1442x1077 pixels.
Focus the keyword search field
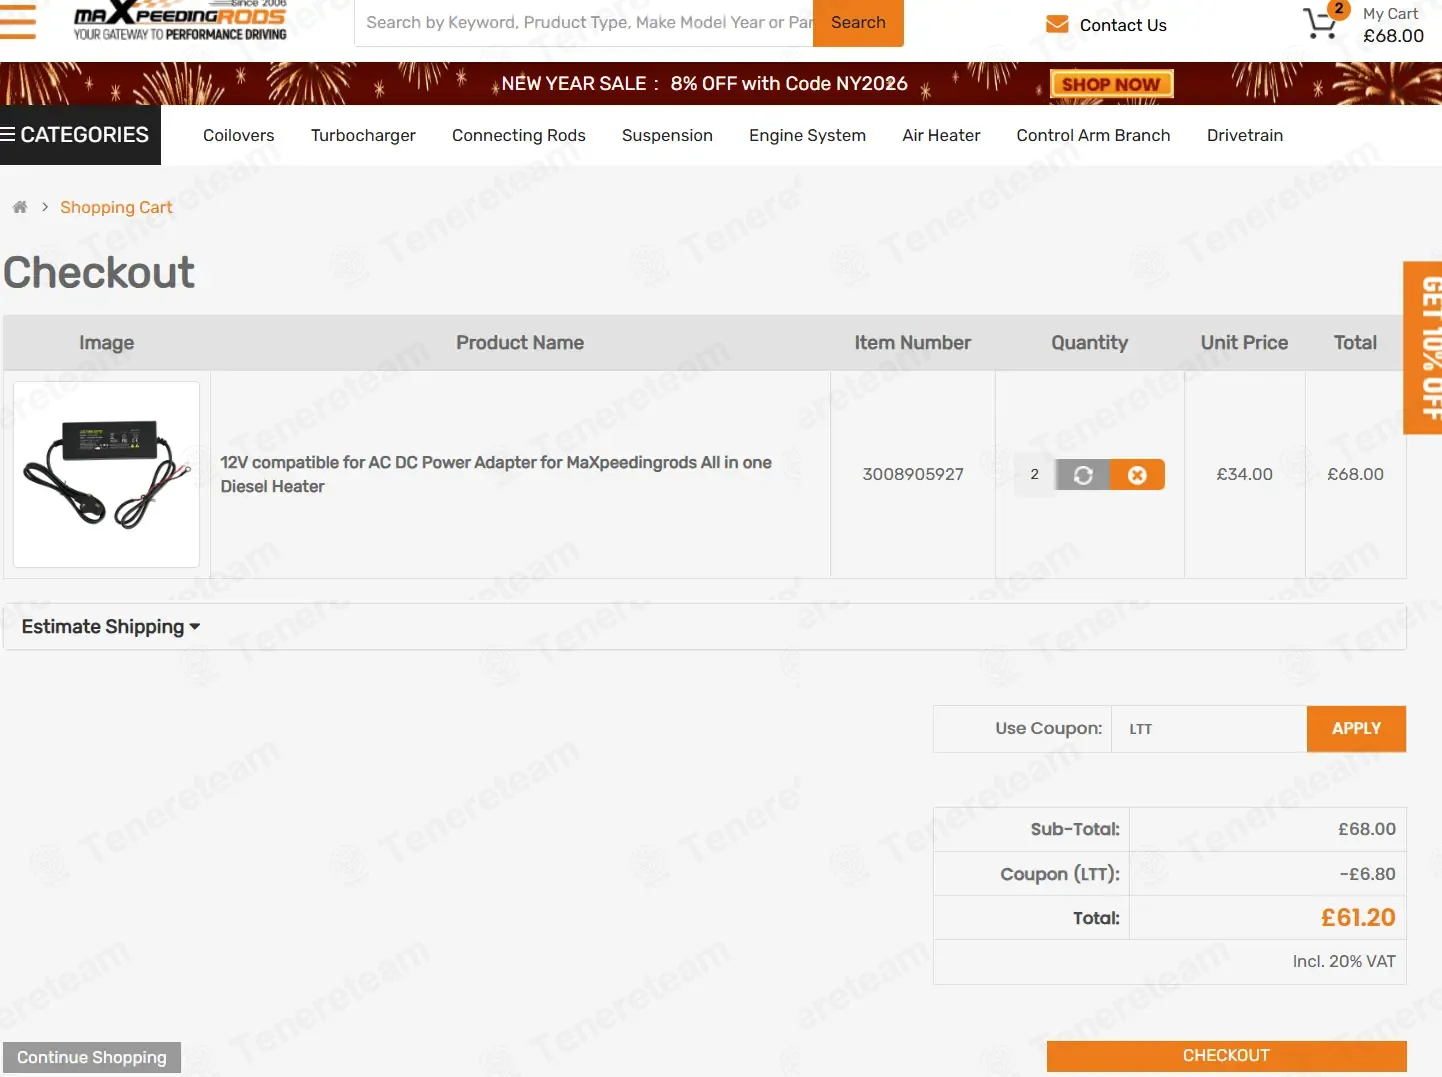pos(585,22)
